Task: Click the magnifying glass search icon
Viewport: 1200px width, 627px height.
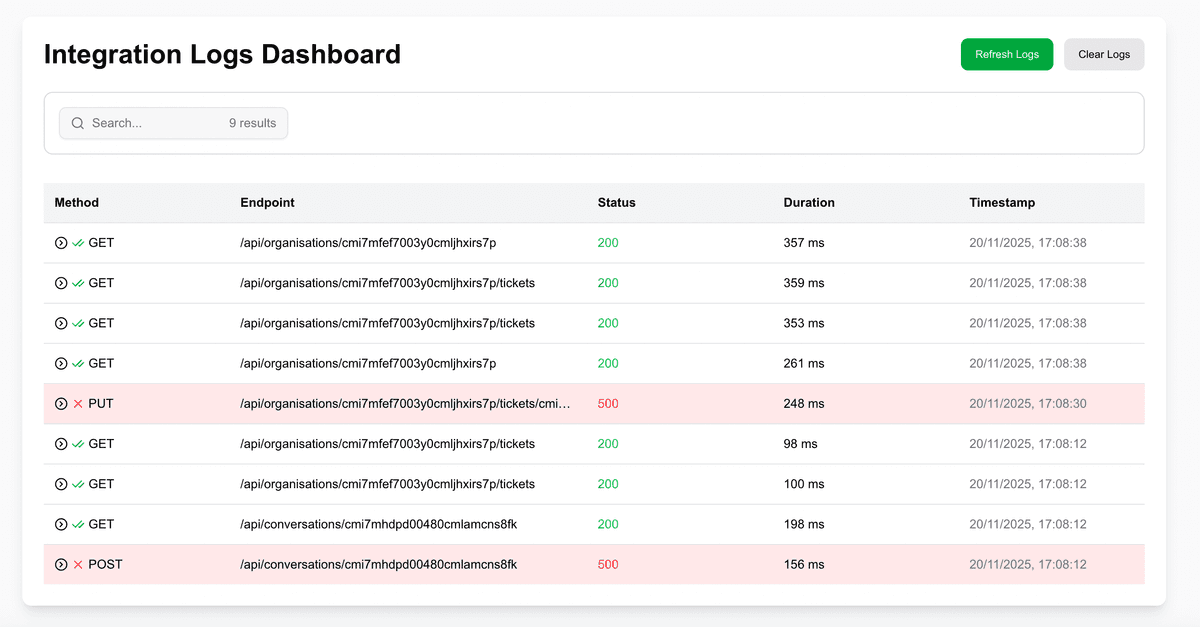Action: tap(78, 123)
